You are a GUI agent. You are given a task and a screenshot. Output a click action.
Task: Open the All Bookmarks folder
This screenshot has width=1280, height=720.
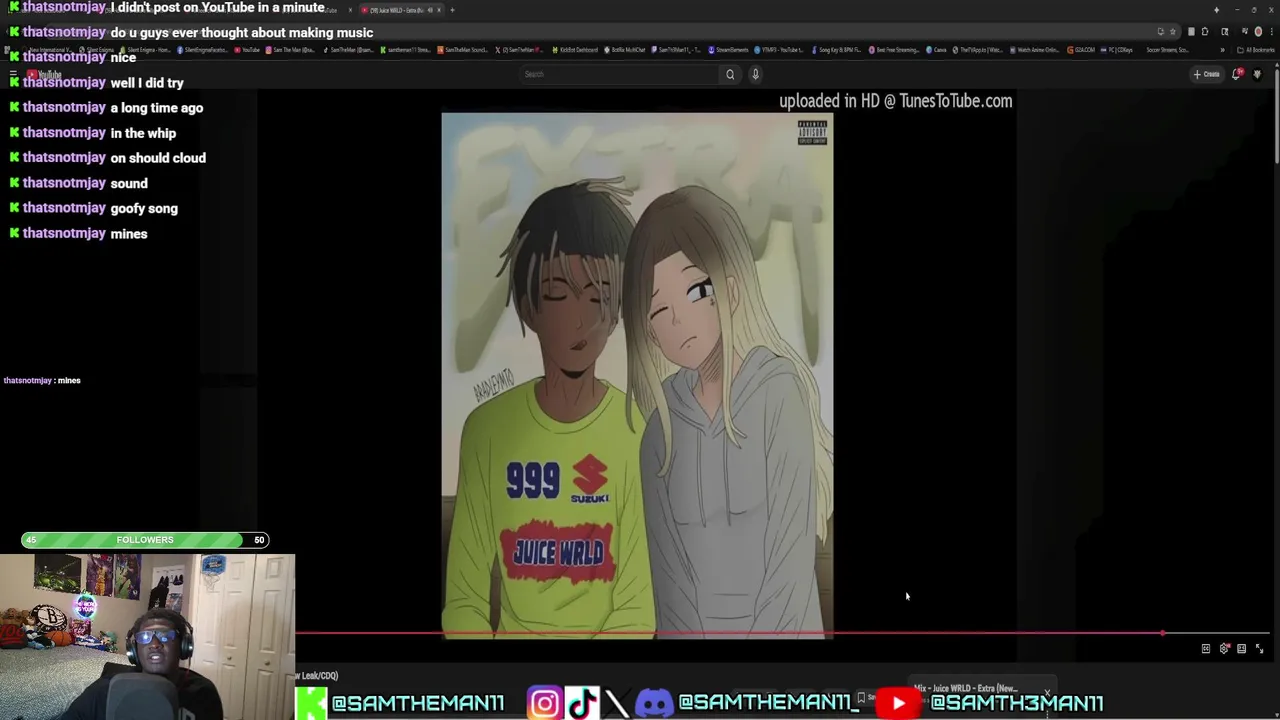click(1256, 50)
